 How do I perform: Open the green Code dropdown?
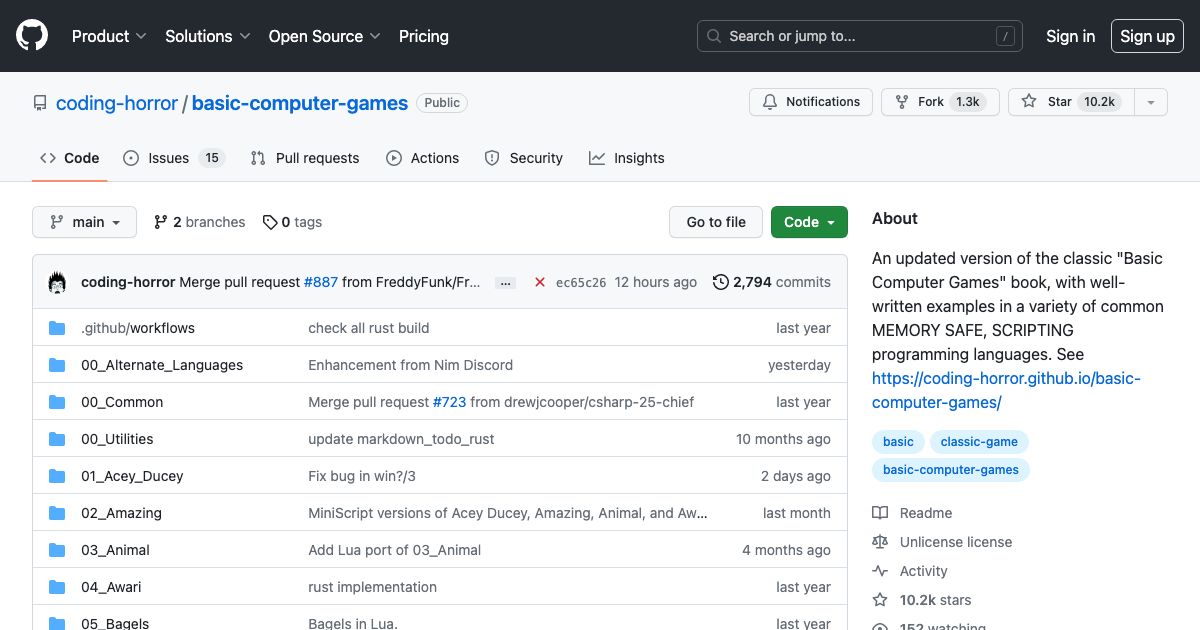tap(809, 221)
